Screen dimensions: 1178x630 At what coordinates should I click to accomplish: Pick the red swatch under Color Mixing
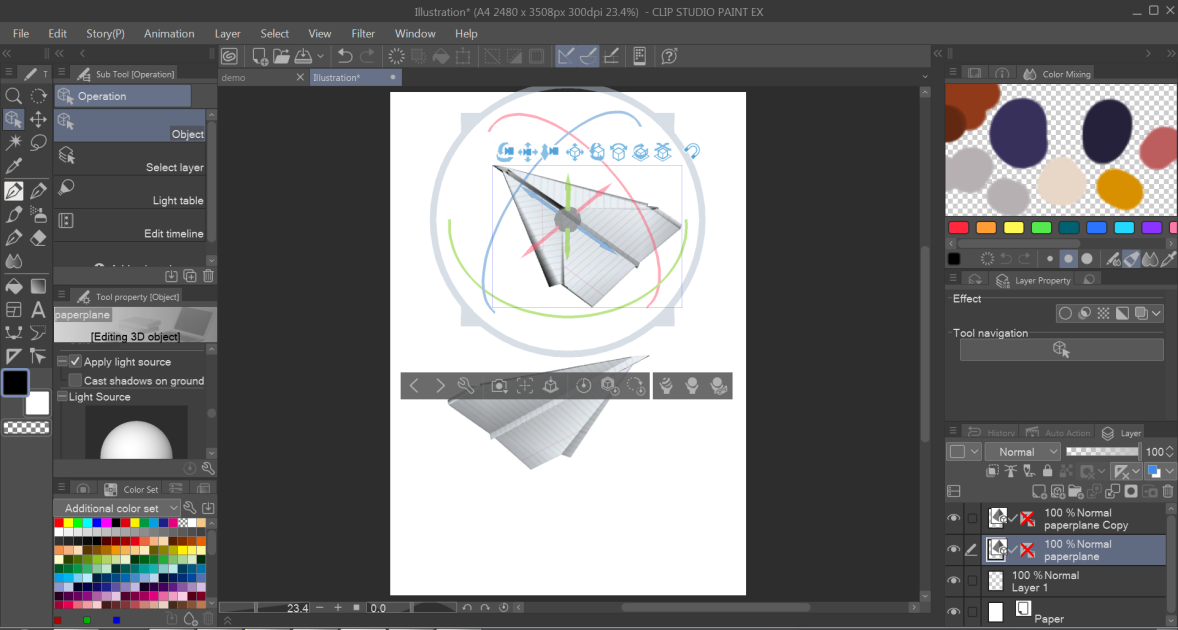pyautogui.click(x=958, y=228)
